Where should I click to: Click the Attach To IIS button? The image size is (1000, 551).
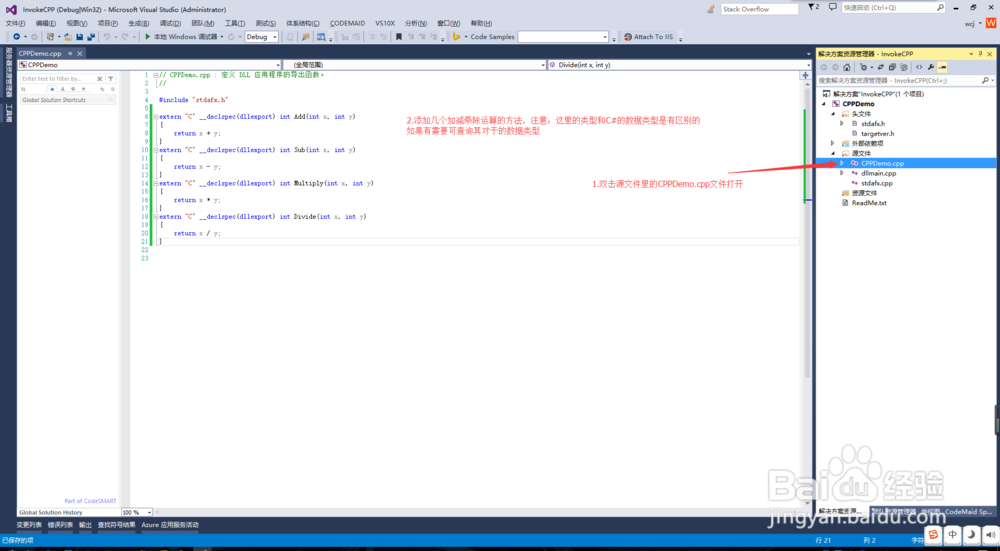(648, 37)
